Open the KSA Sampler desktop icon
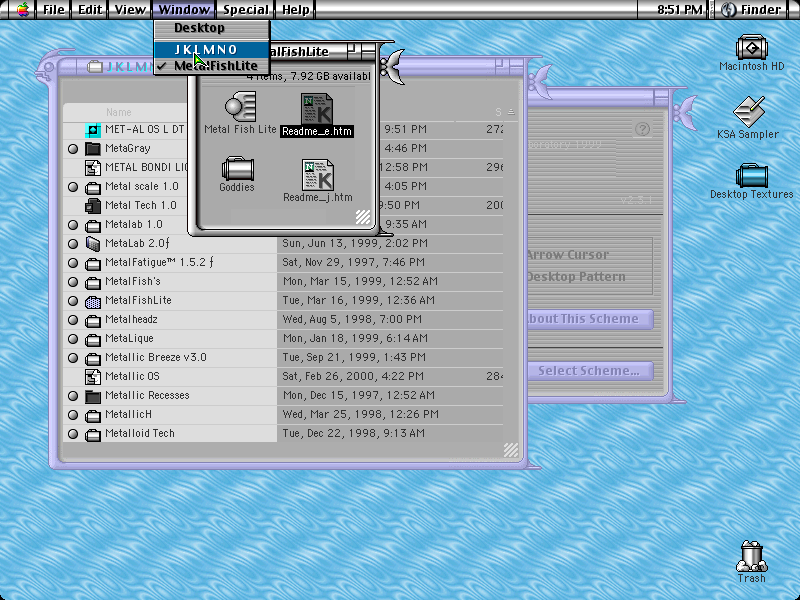This screenshot has width=800, height=600. (x=748, y=111)
